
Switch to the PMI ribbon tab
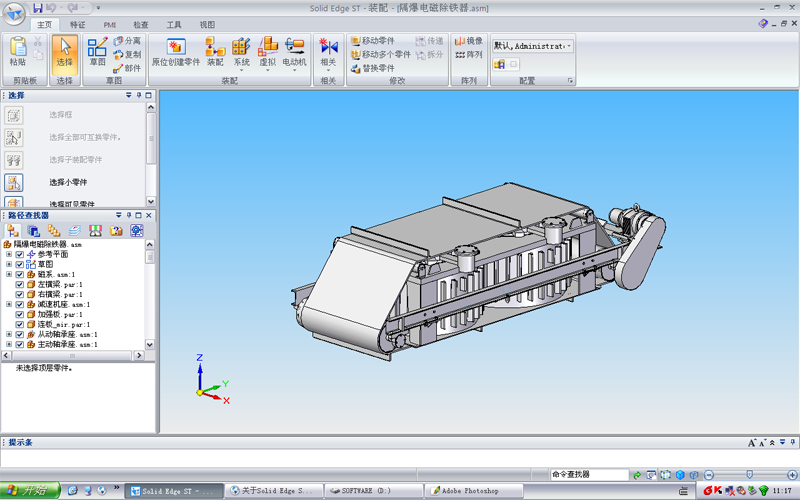coord(110,24)
